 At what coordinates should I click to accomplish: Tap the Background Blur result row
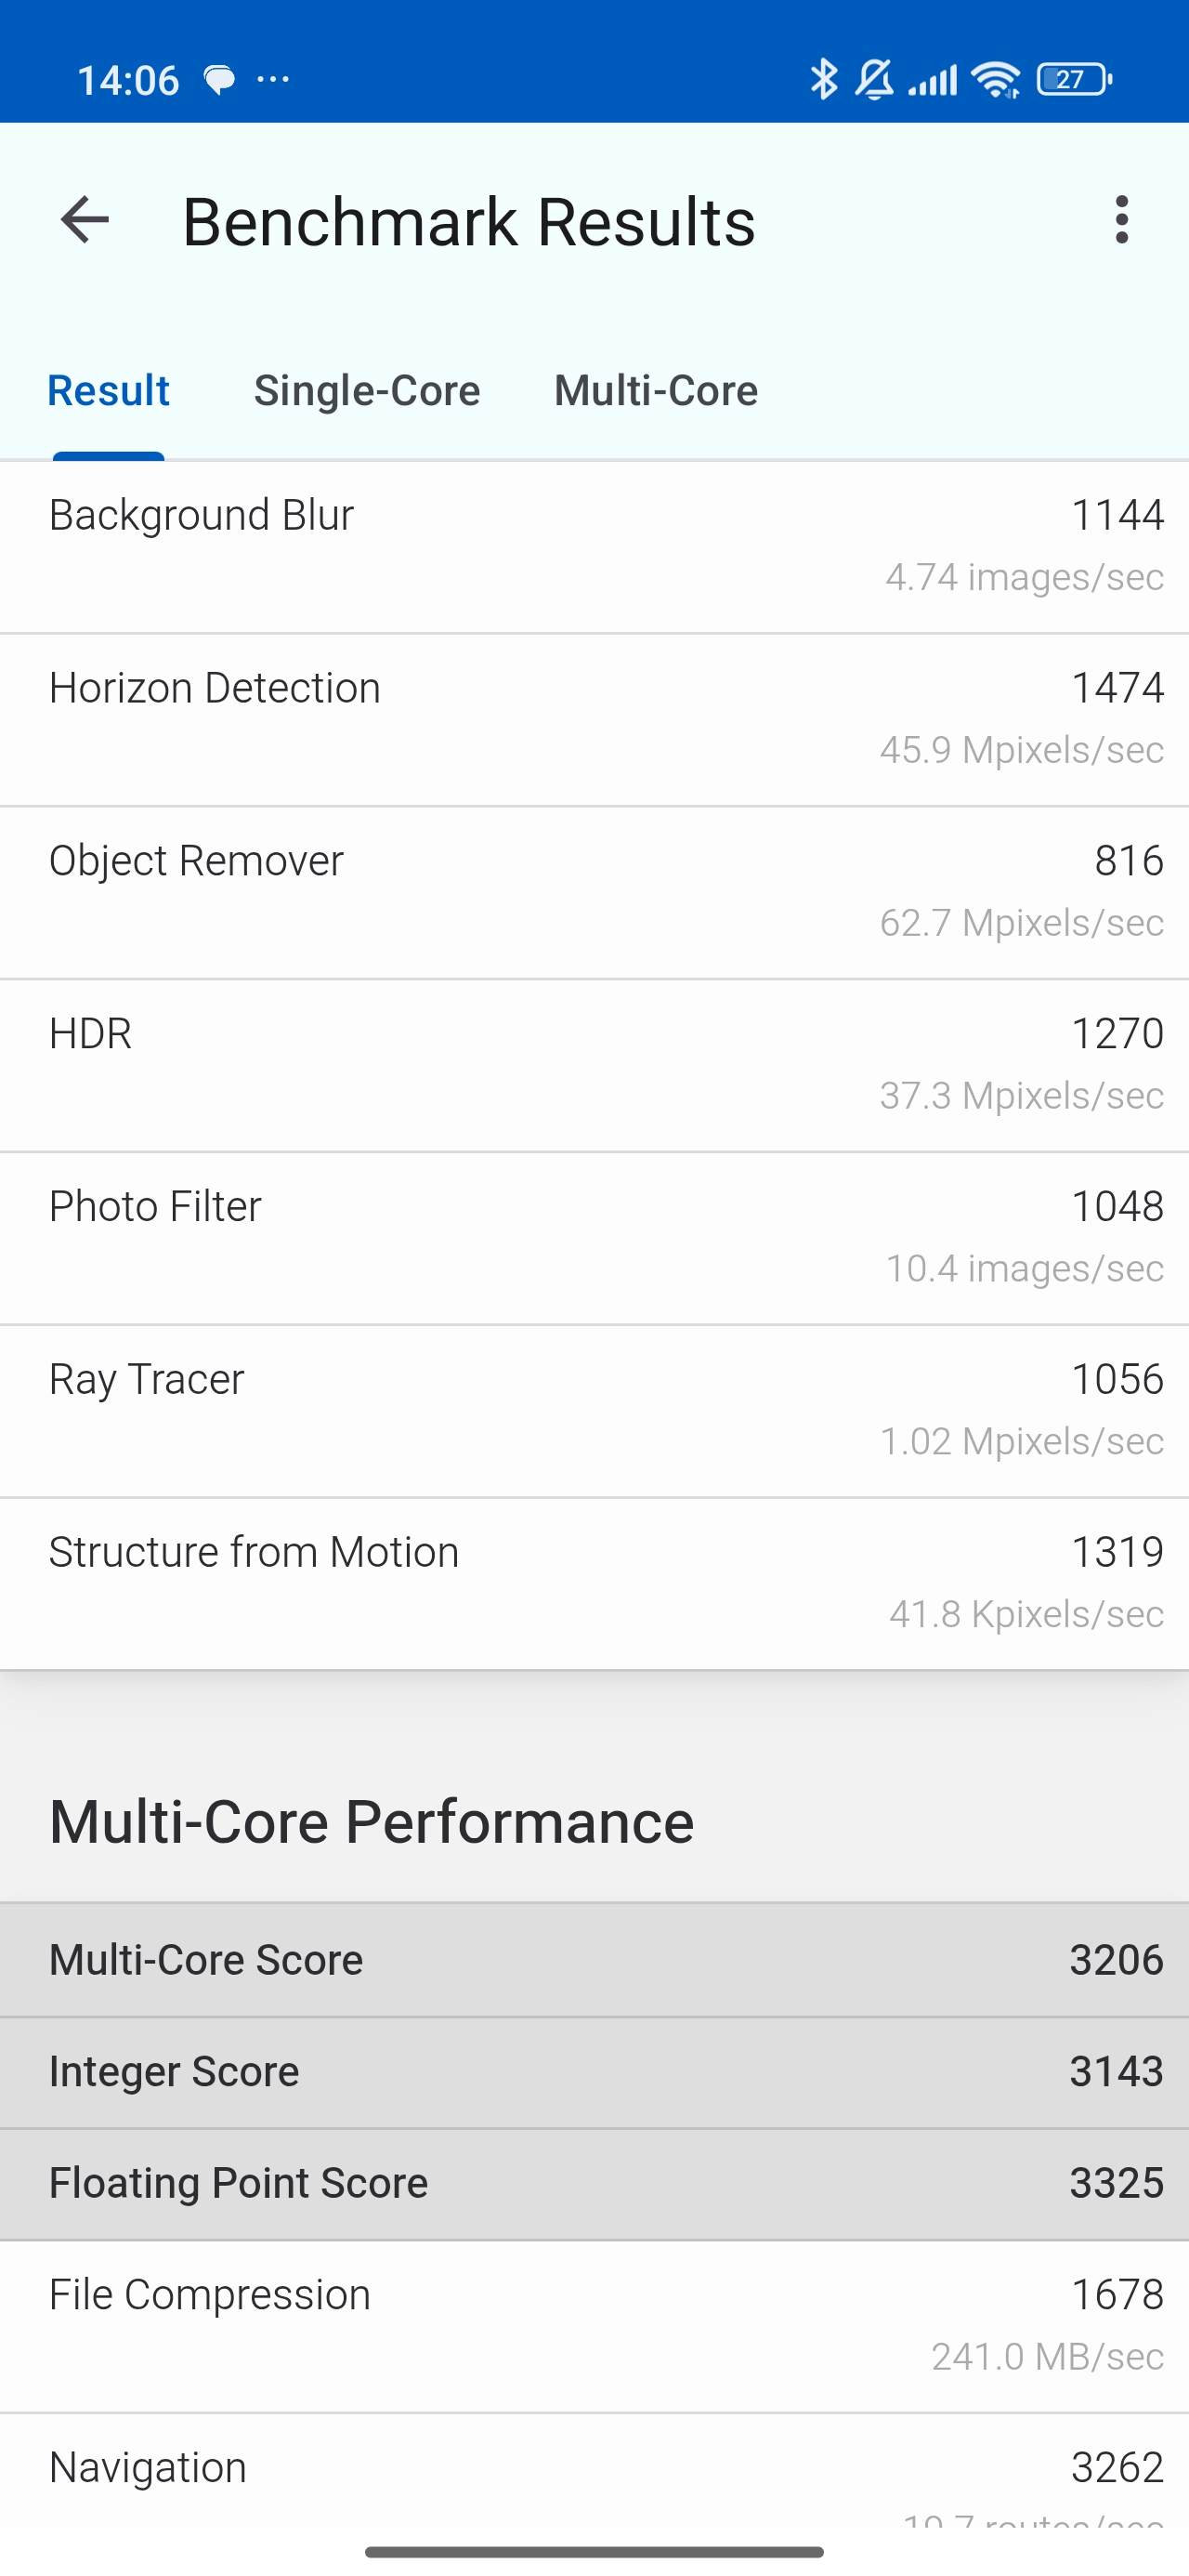[594, 546]
